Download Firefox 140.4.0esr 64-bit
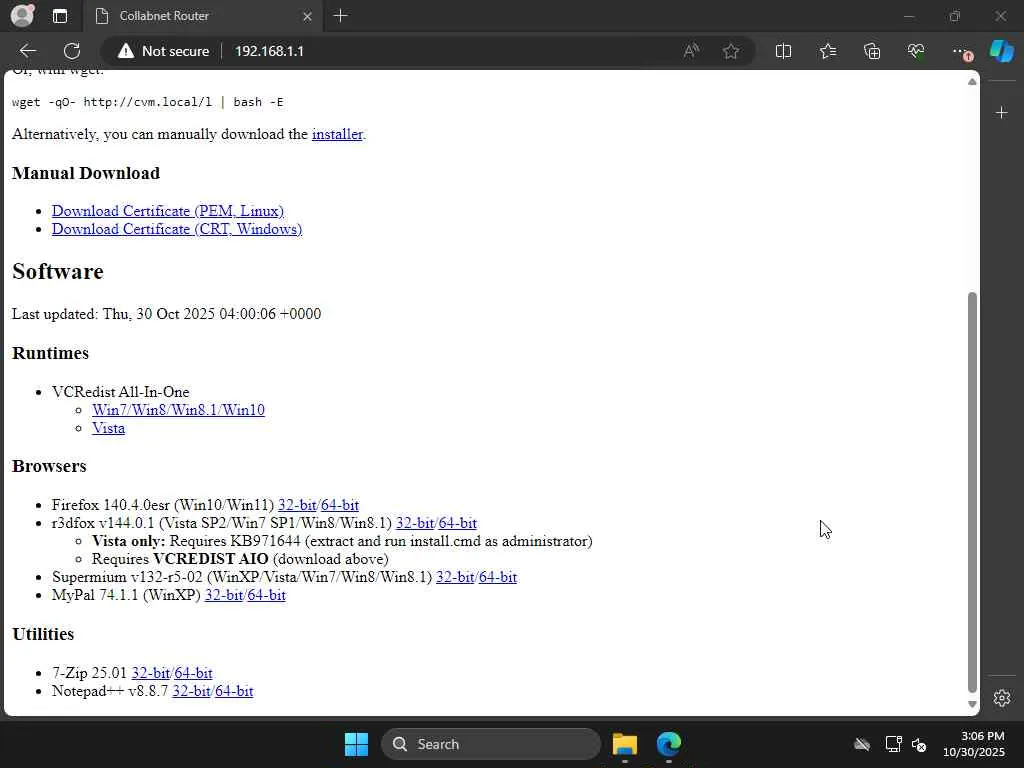 pos(340,505)
